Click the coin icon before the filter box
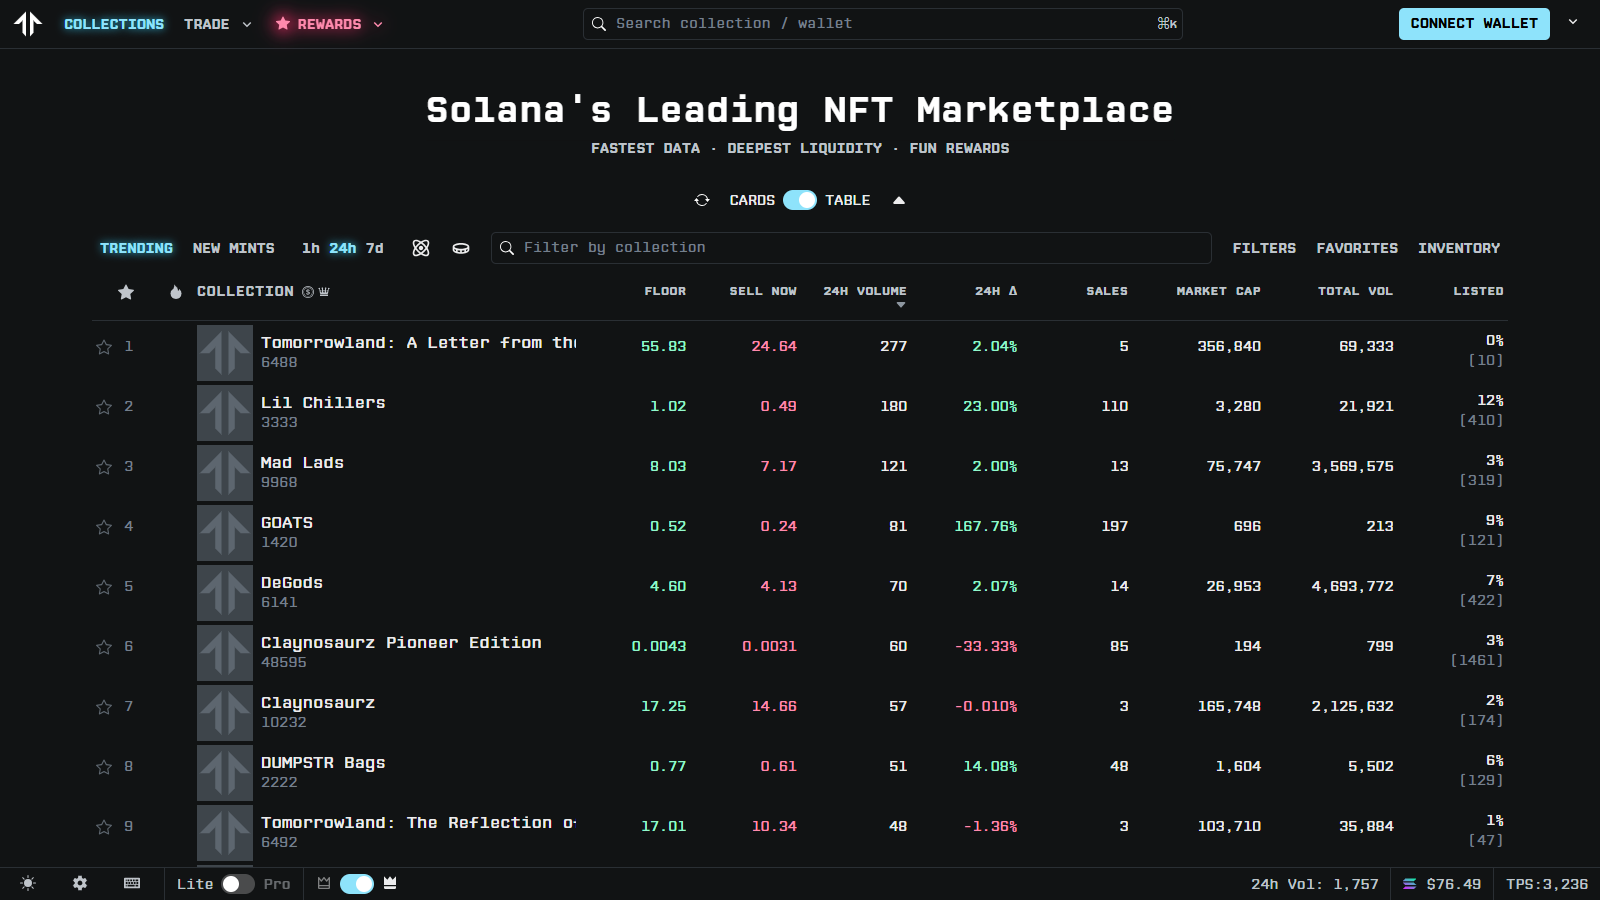This screenshot has width=1600, height=900. (x=461, y=248)
